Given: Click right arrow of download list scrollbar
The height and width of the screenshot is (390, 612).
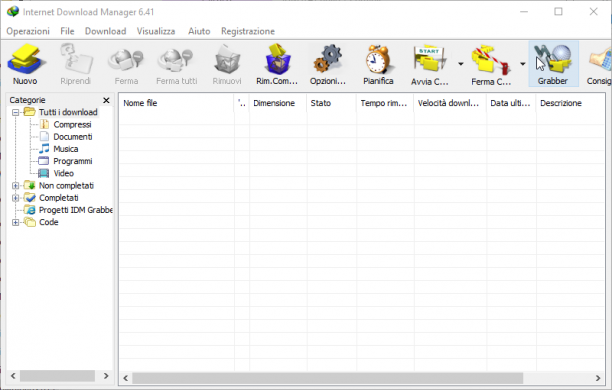Looking at the screenshot, I should pos(598,378).
